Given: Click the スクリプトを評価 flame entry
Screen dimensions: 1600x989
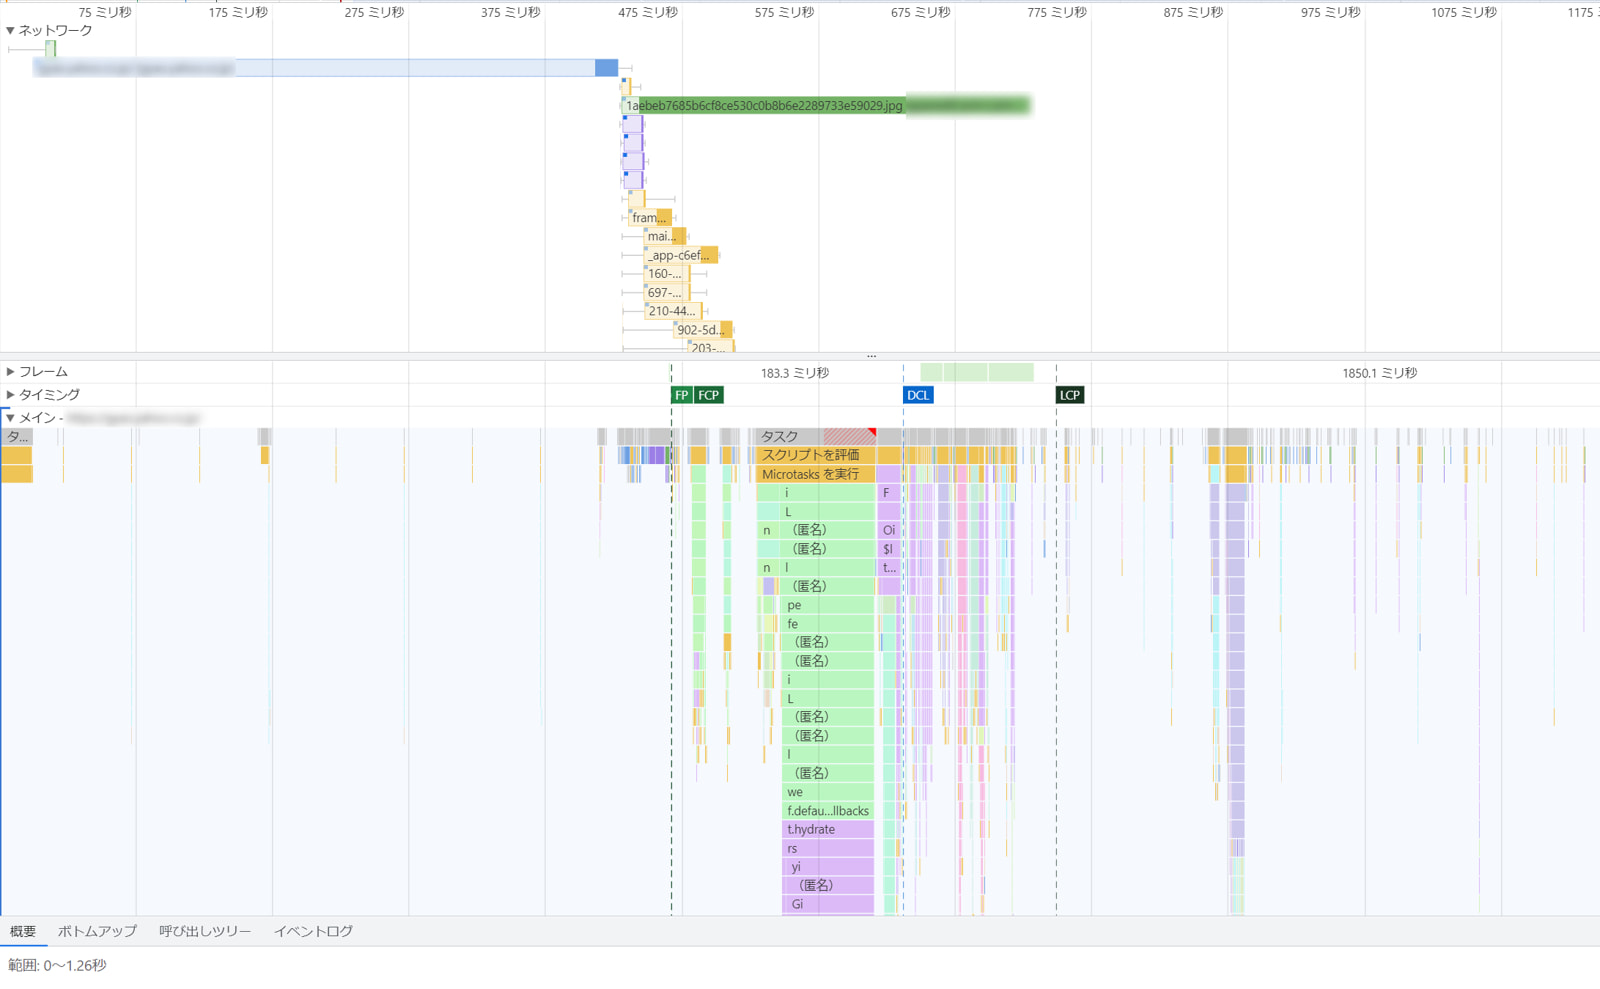Looking at the screenshot, I should pyautogui.click(x=815, y=455).
